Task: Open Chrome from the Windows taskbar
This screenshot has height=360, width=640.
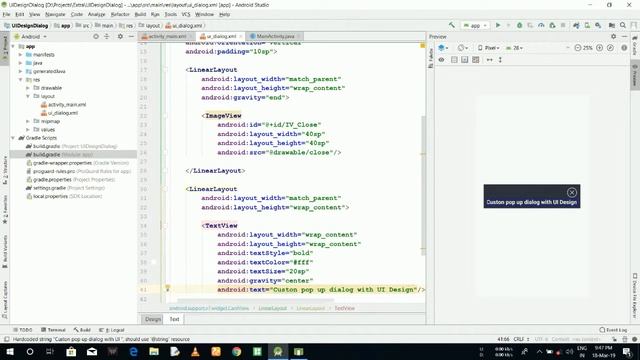Action: pos(236,351)
